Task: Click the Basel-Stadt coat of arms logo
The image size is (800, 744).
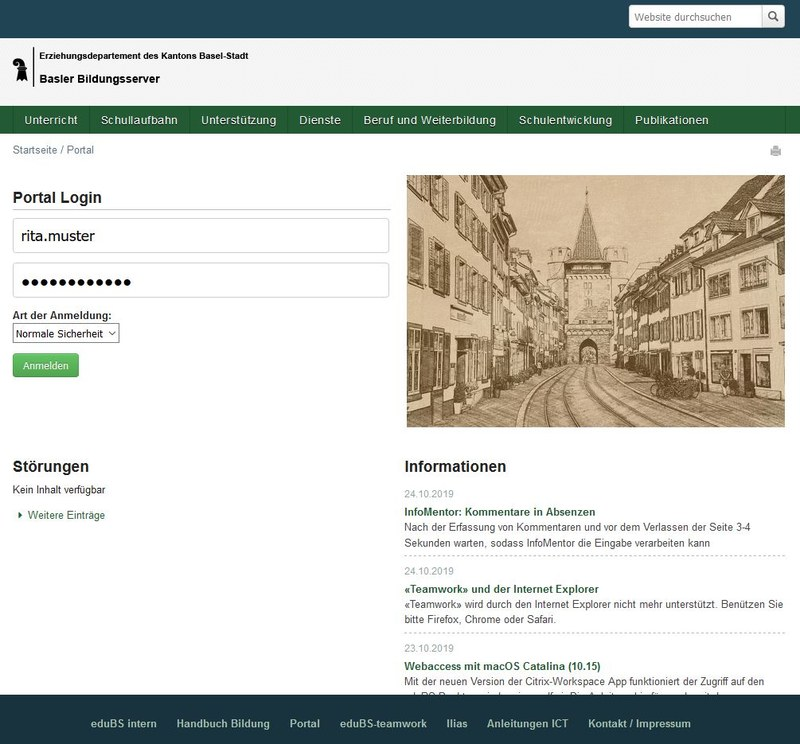Action: [x=20, y=70]
